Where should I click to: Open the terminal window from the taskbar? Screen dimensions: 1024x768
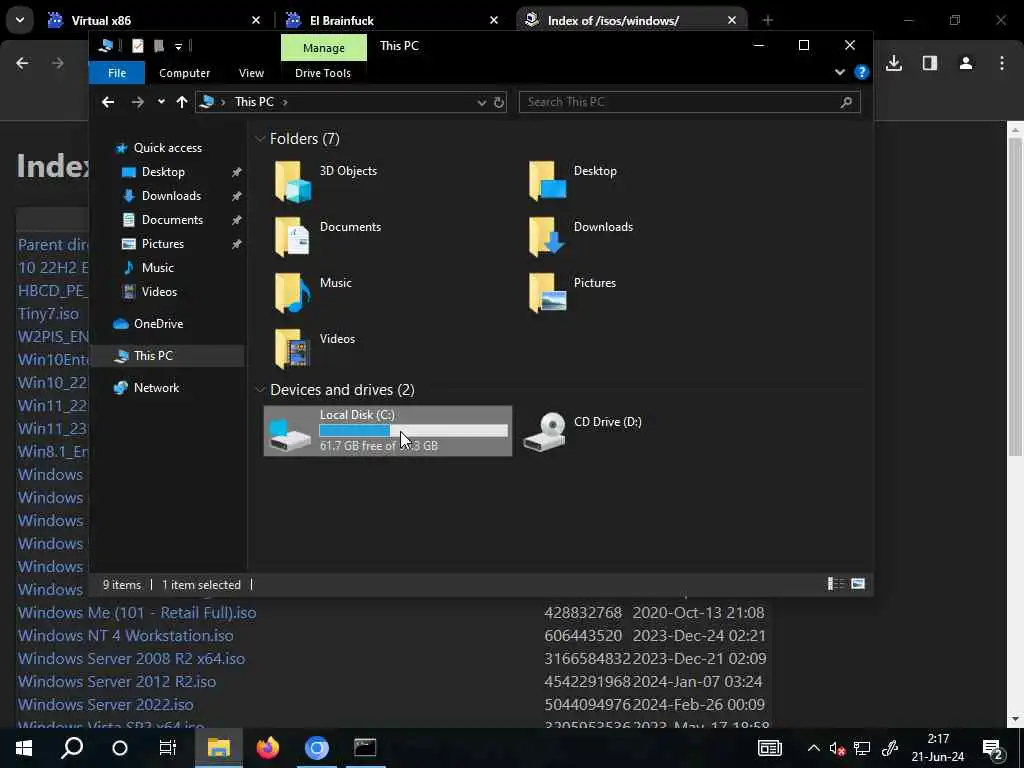(365, 748)
